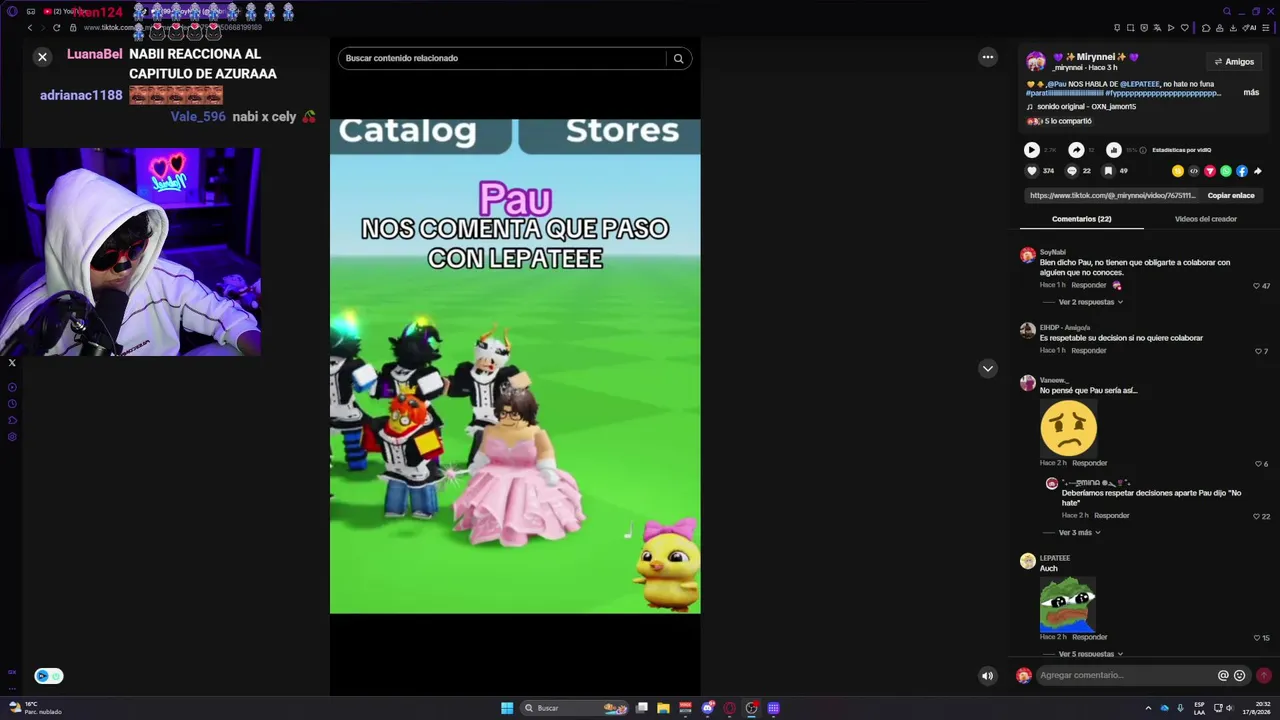Click the search magnifier in related content bar

point(678,58)
